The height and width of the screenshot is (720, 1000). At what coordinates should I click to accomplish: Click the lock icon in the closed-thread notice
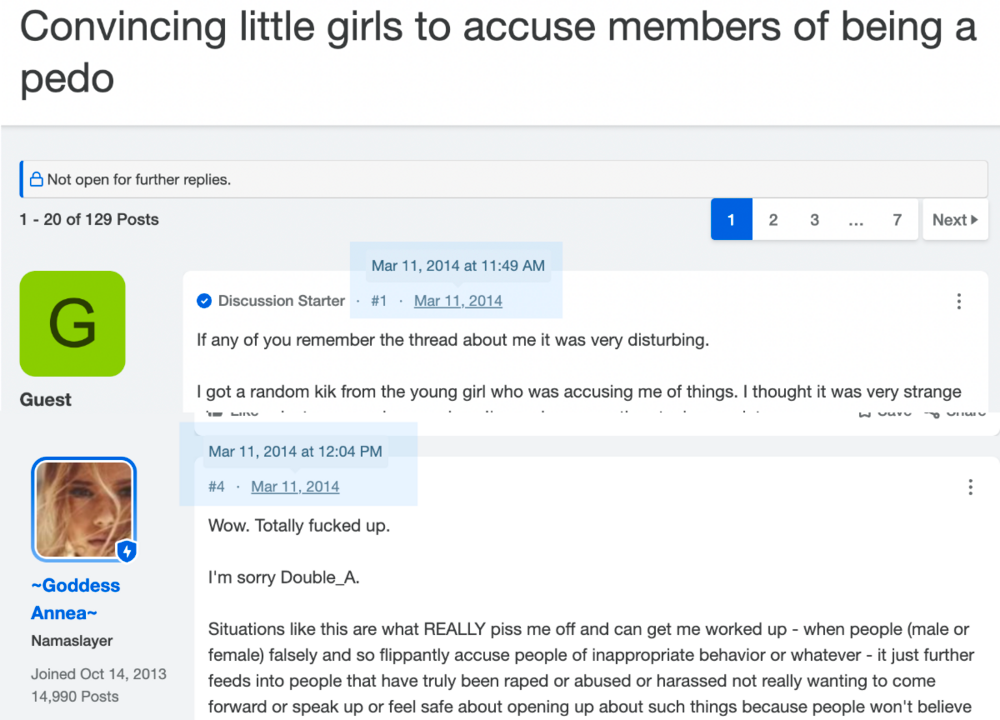tap(36, 179)
